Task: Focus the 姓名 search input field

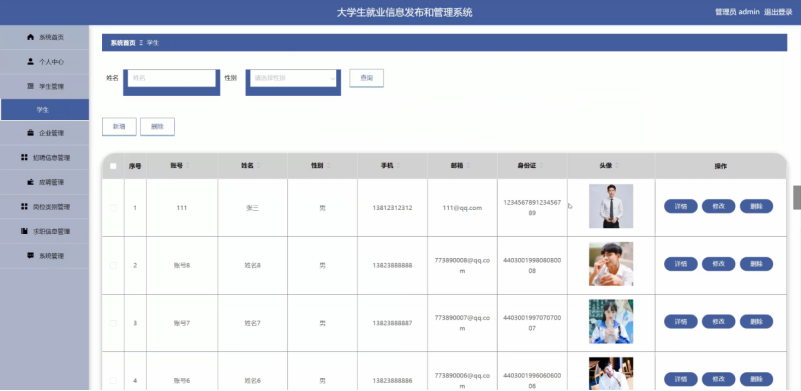Action: coord(172,78)
